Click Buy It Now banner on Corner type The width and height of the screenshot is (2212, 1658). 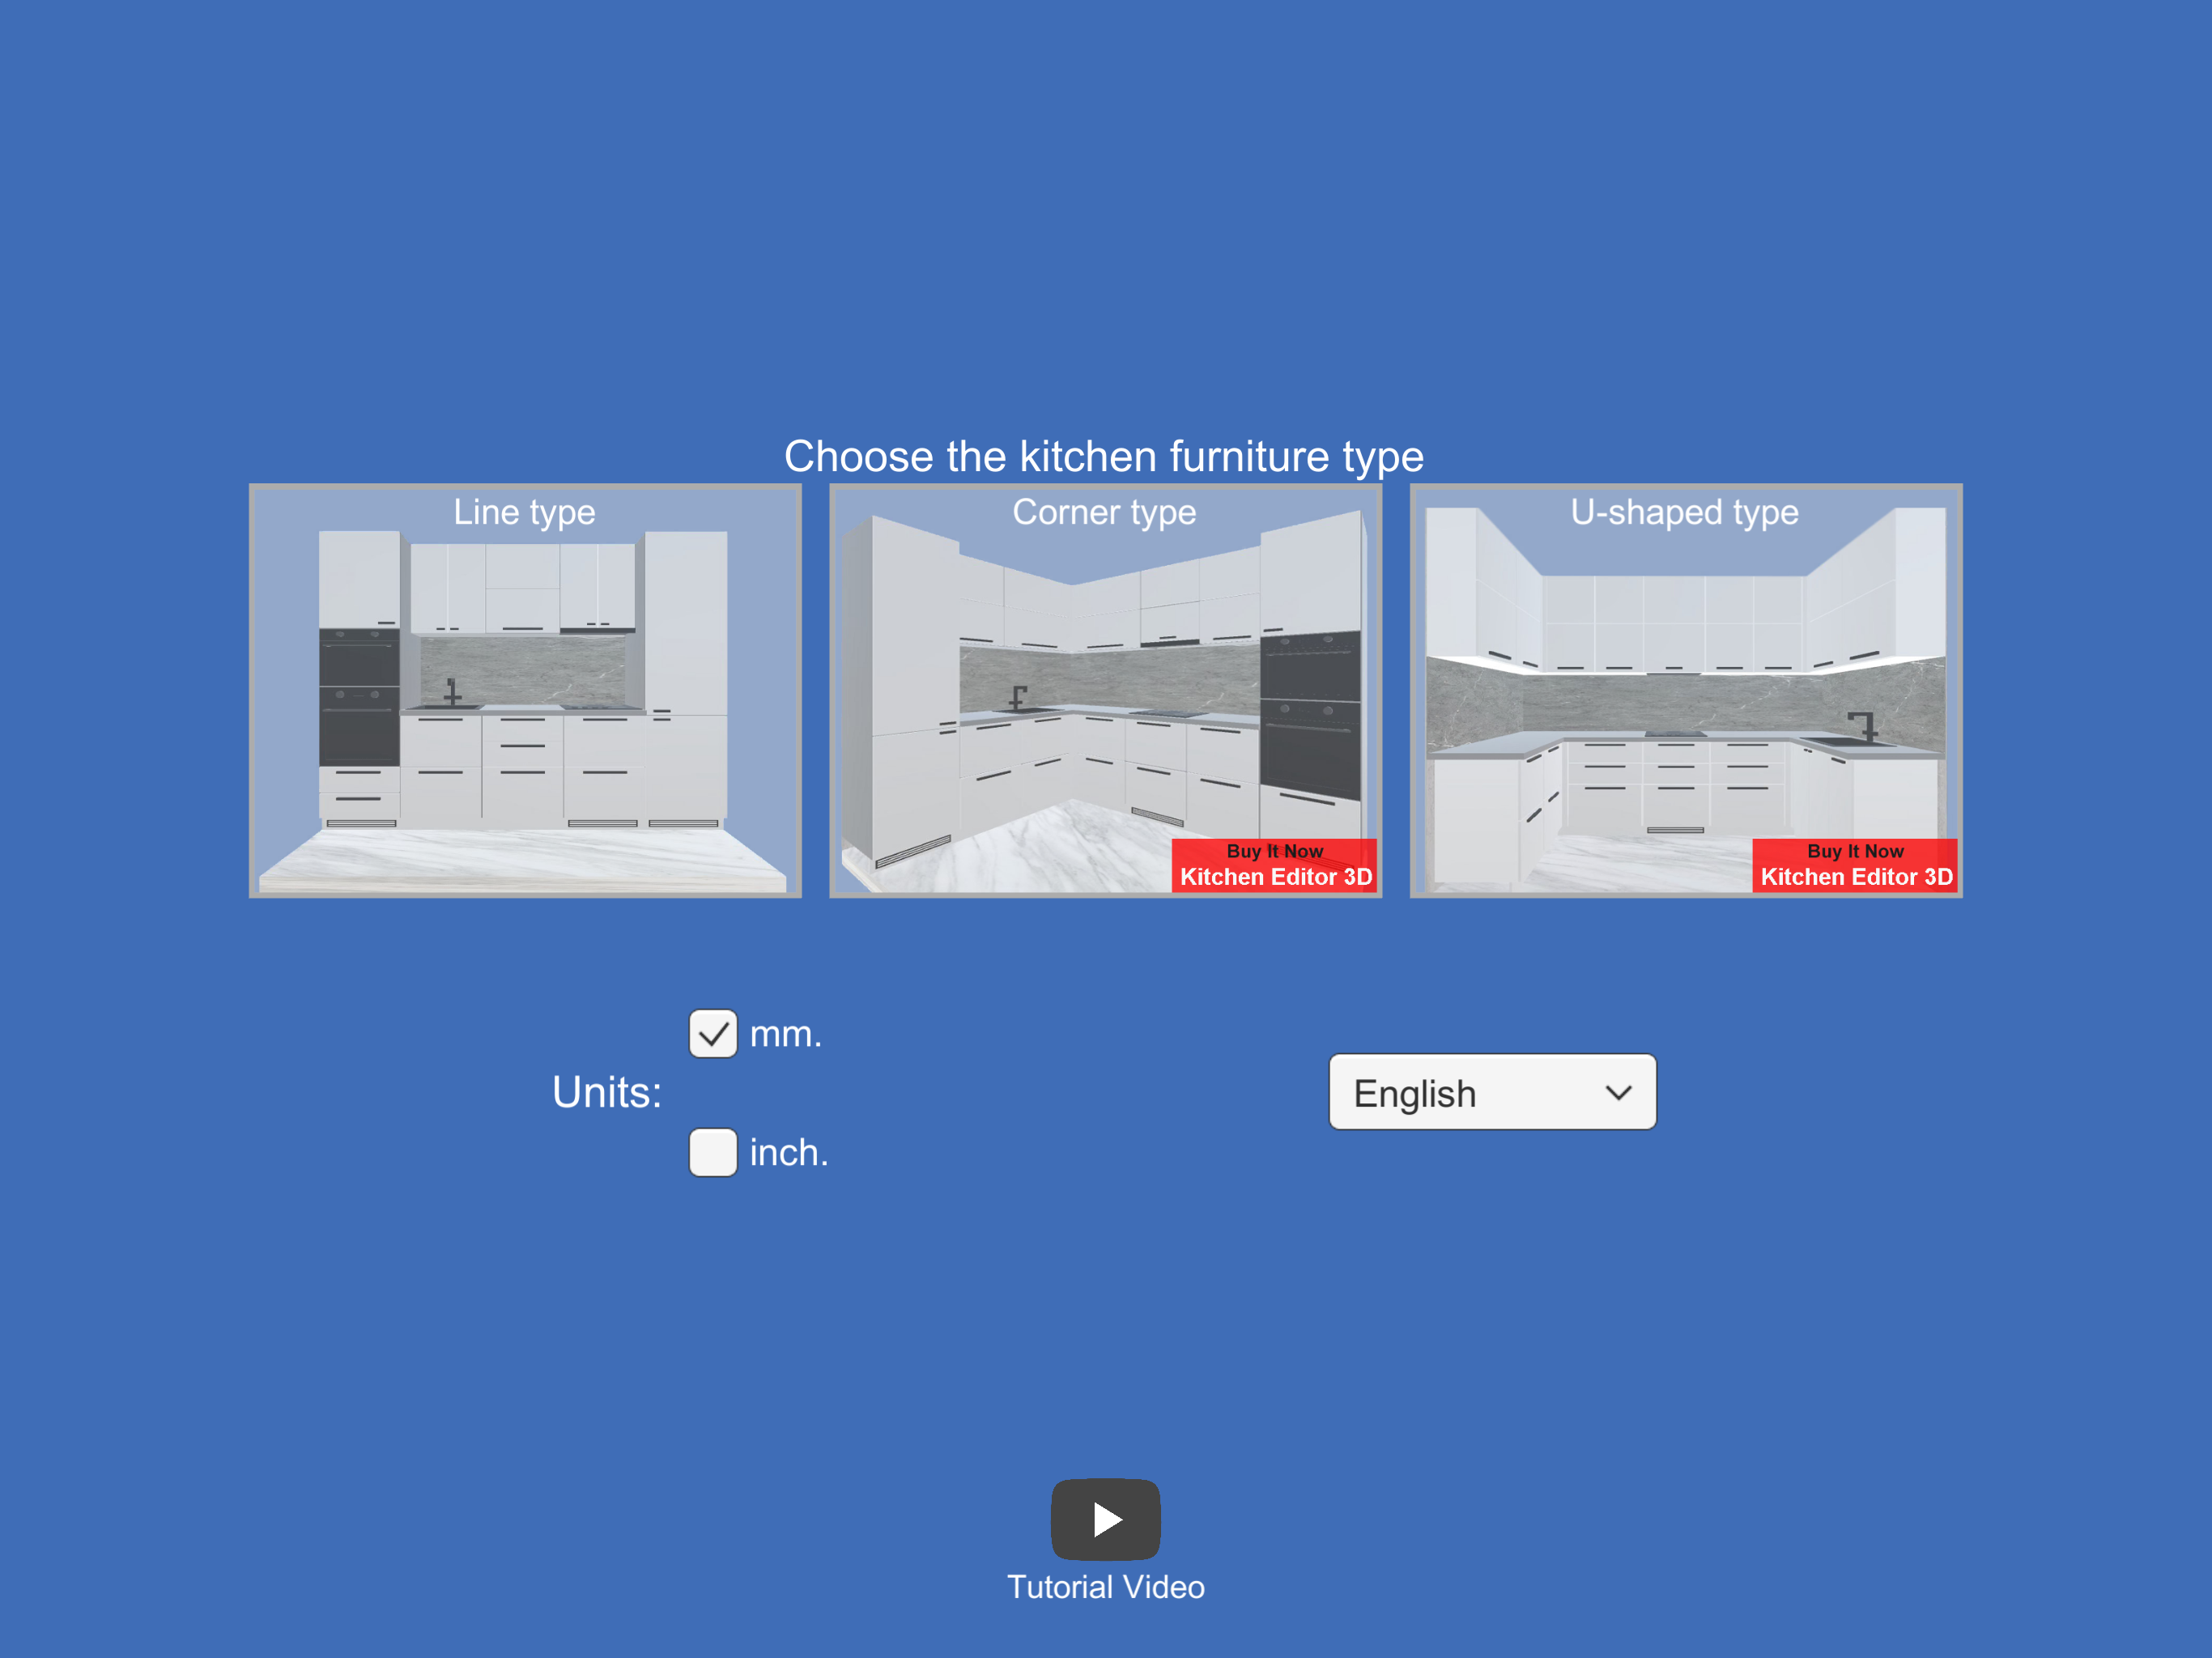1275,865
